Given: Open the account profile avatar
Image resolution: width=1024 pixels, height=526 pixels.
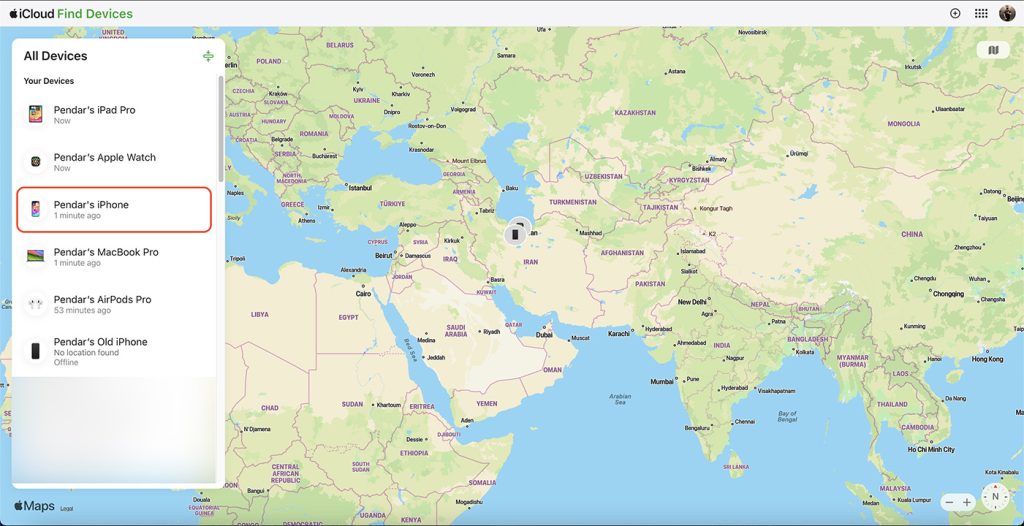Looking at the screenshot, I should coord(1007,14).
